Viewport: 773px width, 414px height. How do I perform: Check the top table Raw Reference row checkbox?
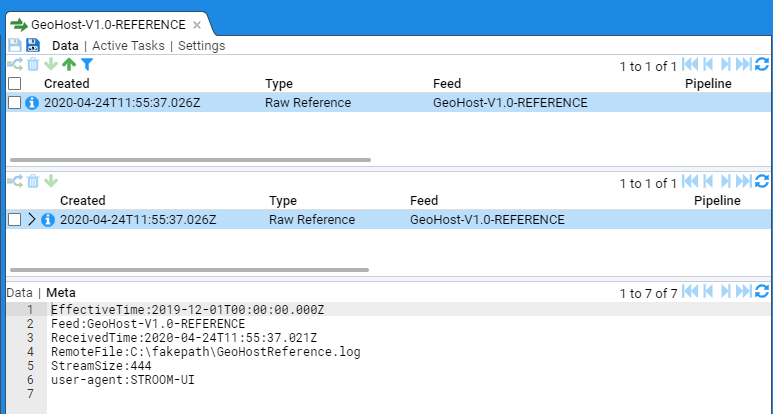14,103
